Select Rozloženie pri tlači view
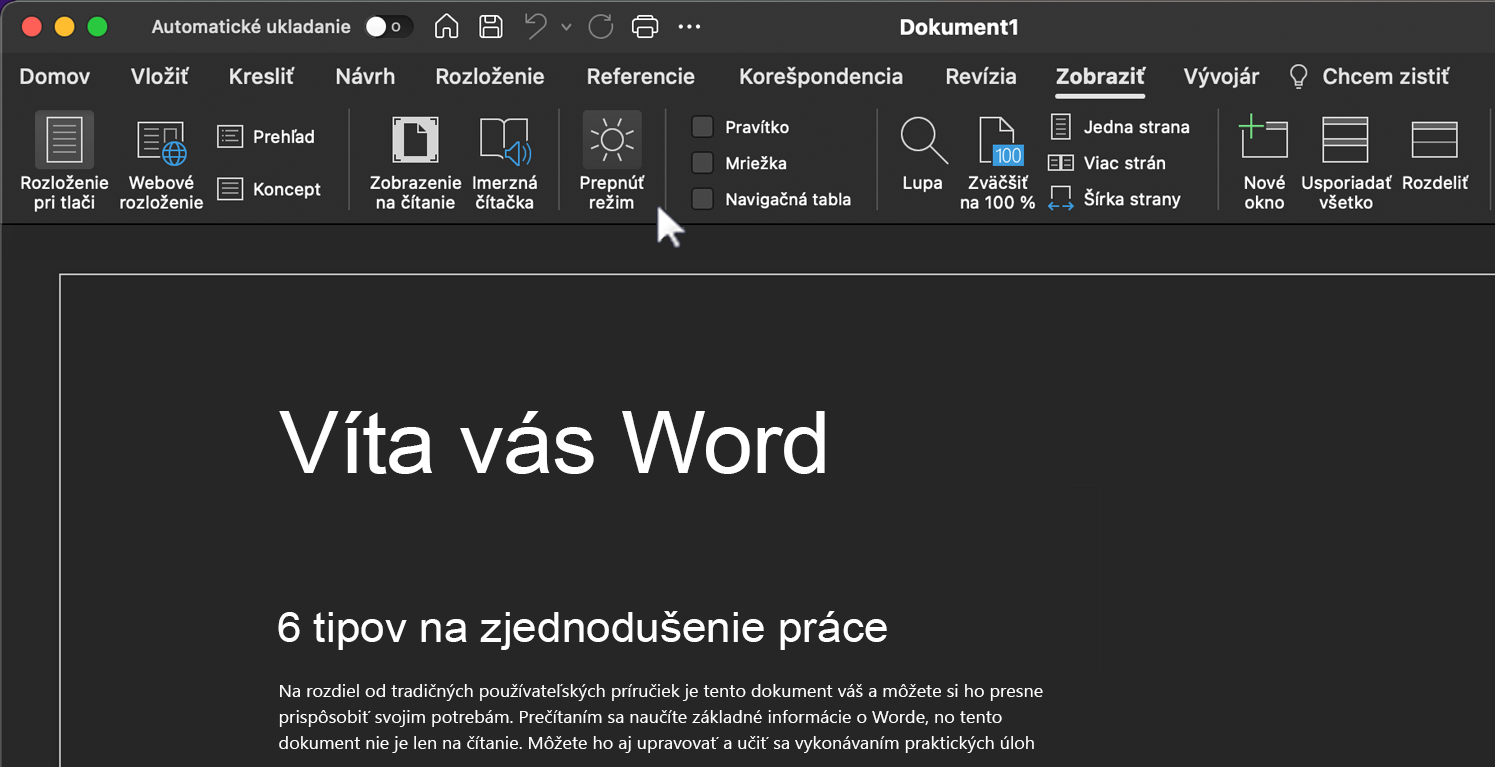The width and height of the screenshot is (1495, 767). 64,160
